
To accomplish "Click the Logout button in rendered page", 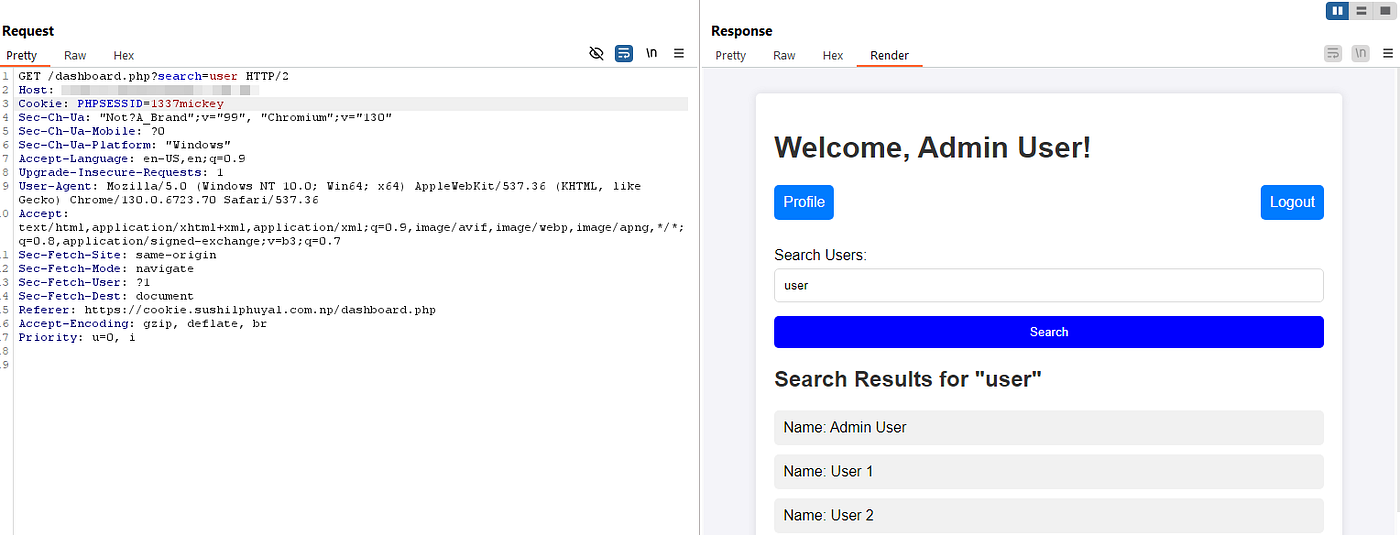I will 1292,202.
